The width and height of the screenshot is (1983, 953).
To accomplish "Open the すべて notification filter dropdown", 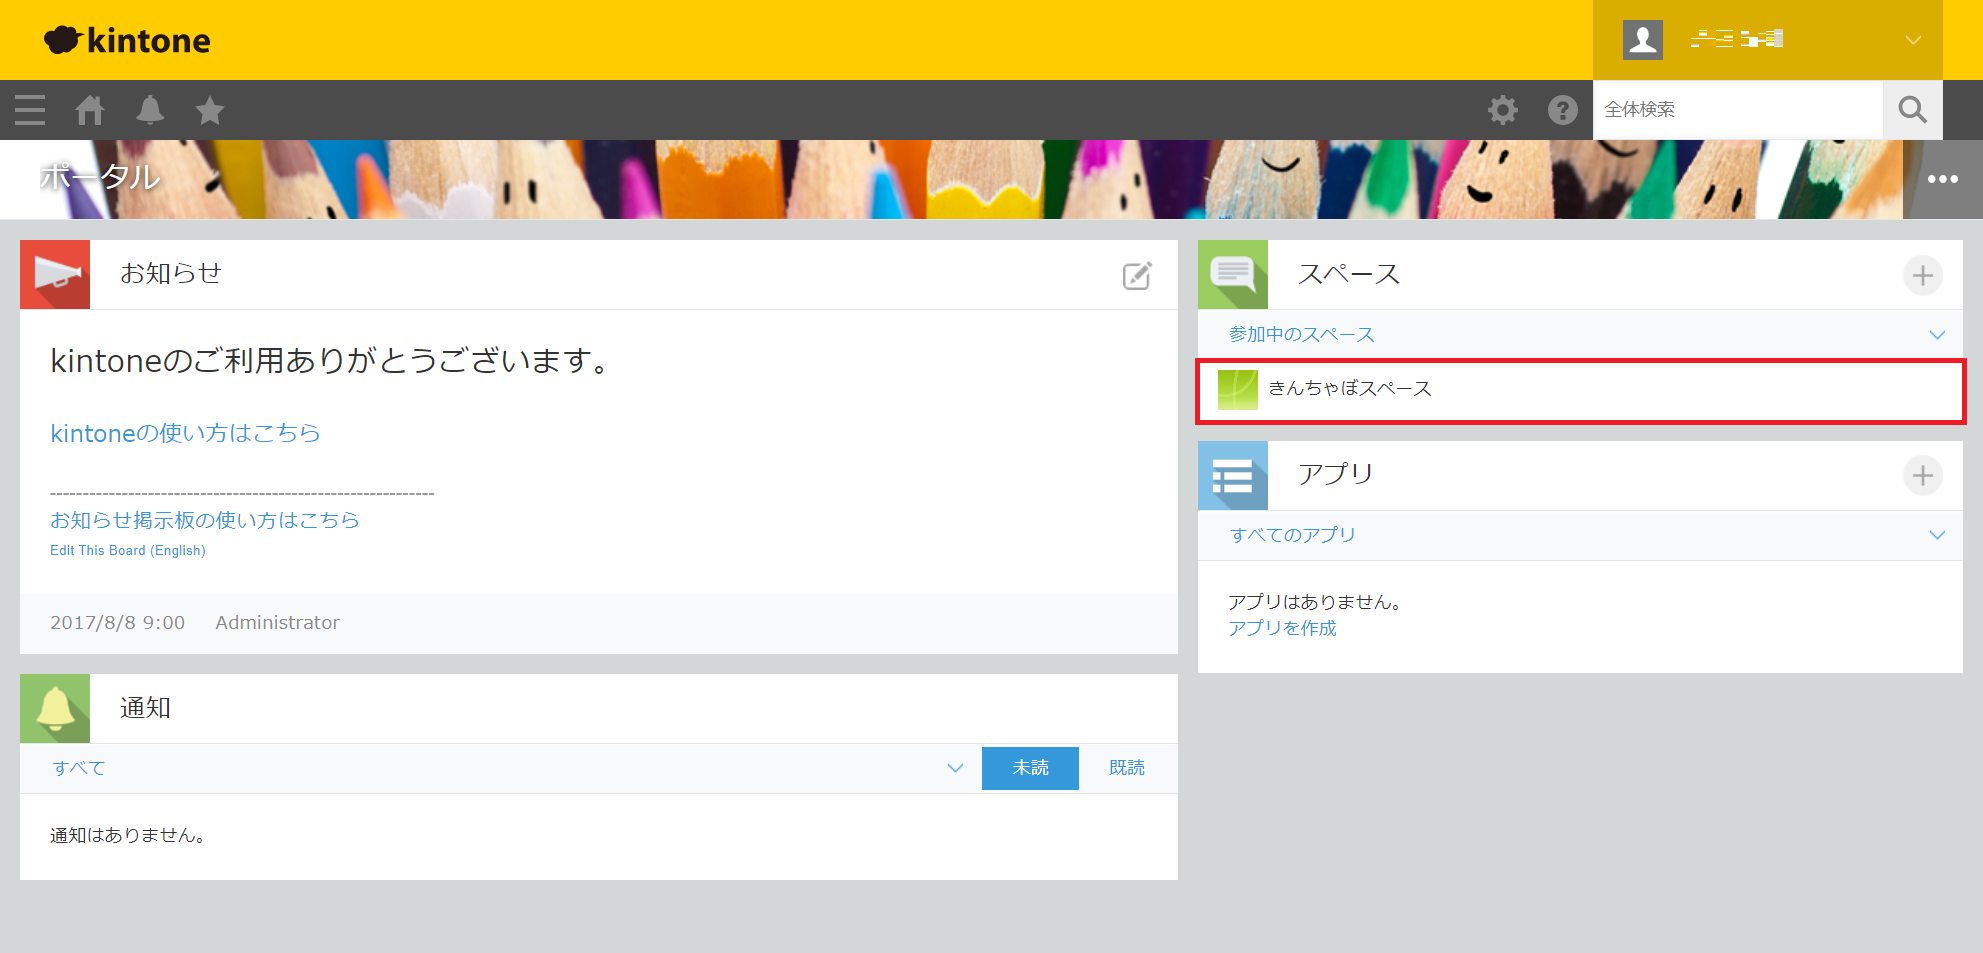I will pos(955,768).
